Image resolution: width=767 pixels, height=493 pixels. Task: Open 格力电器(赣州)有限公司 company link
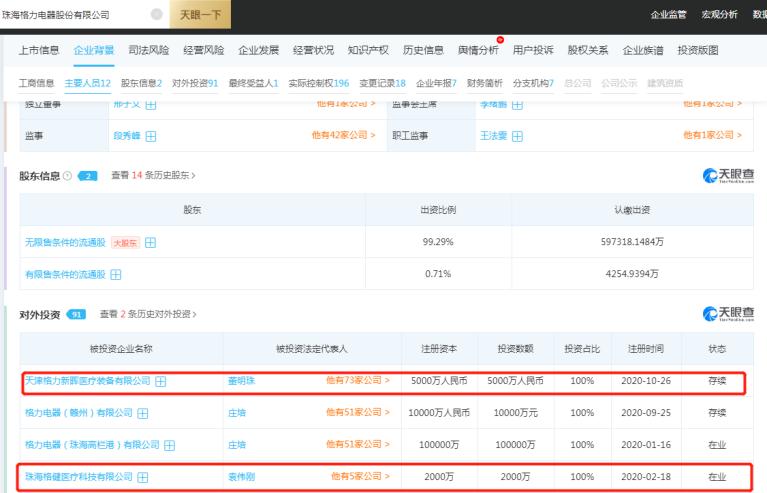pyautogui.click(x=79, y=413)
